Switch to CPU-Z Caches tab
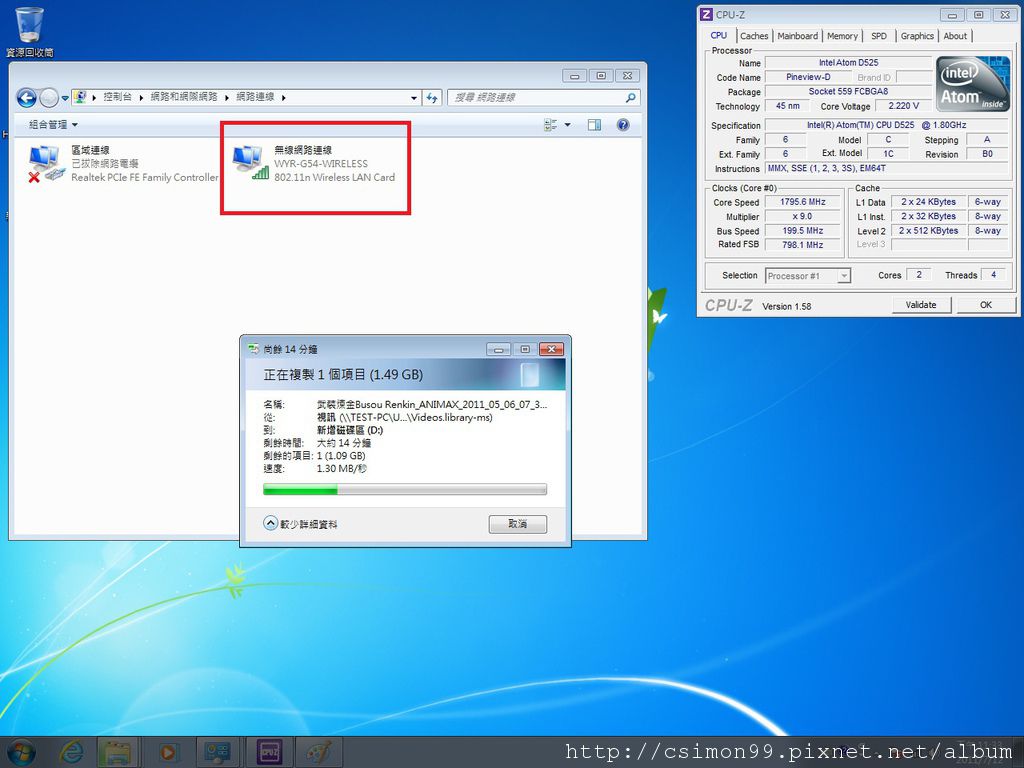The image size is (1024, 768). [x=754, y=36]
